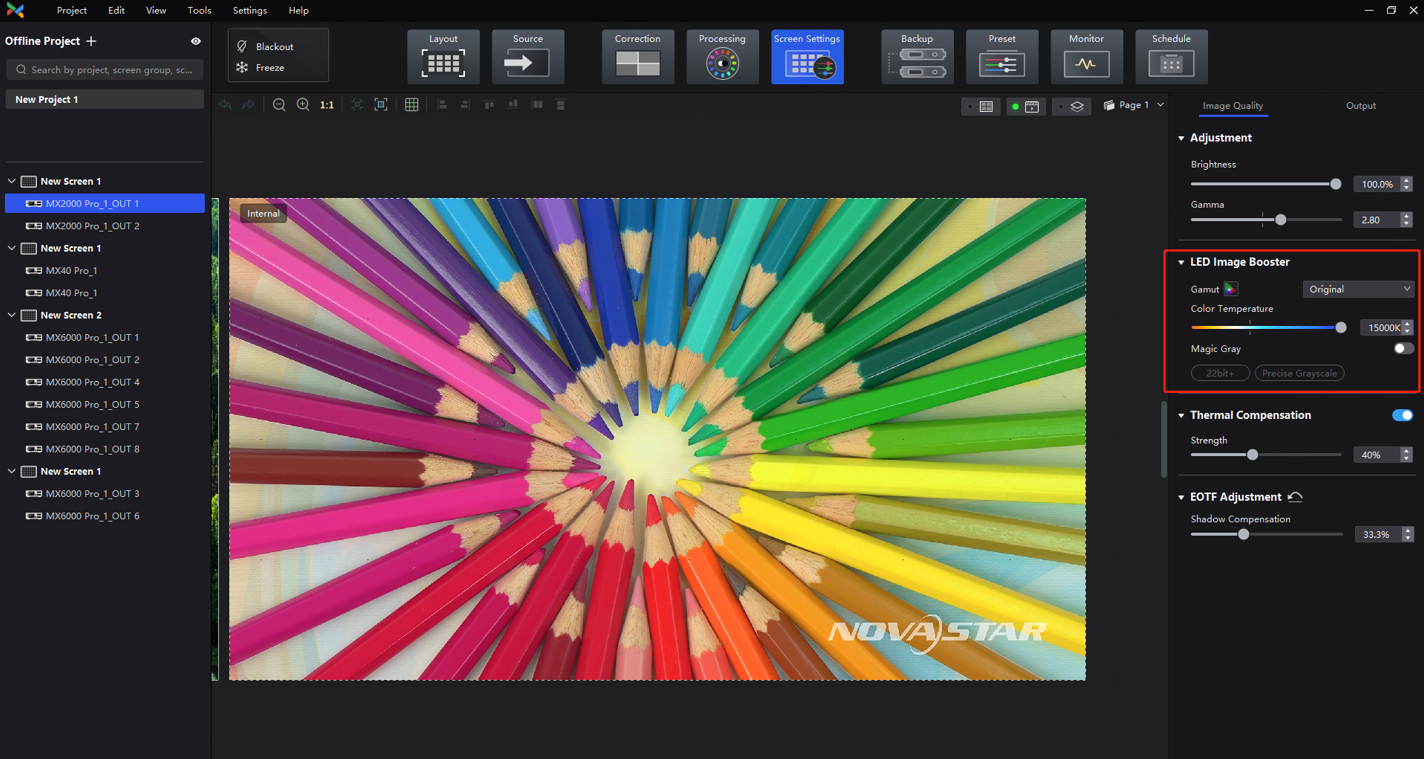Toggle the canvas grid icon
The image size is (1424, 759).
click(x=411, y=105)
